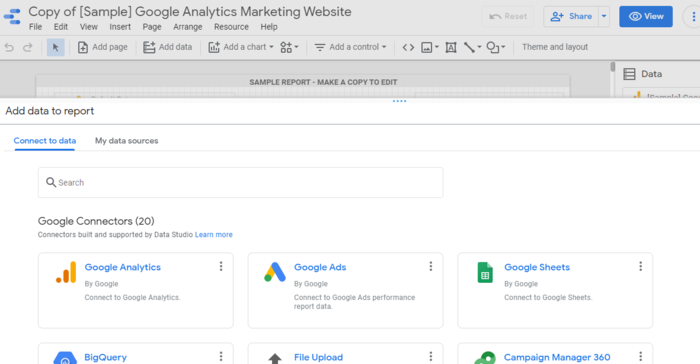The image size is (700, 364).
Task: Open the View menu
Action: click(x=88, y=27)
